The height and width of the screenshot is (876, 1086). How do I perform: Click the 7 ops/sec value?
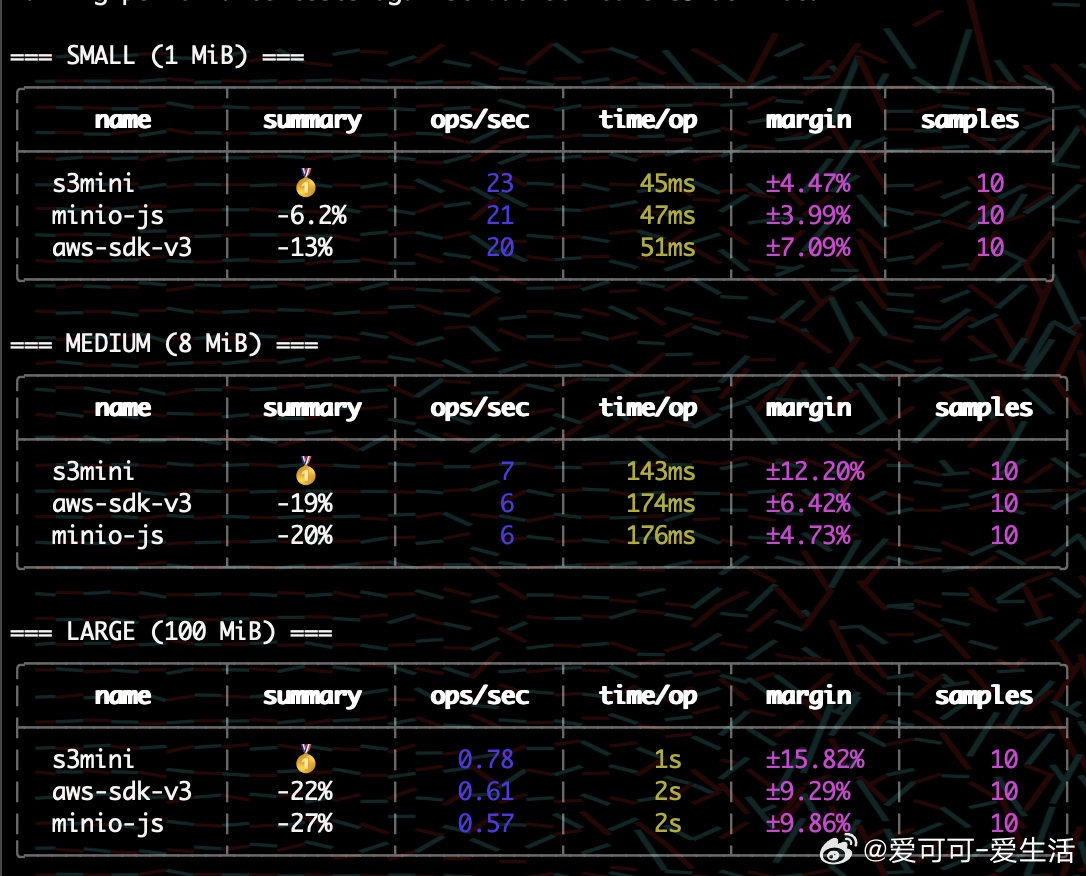[507, 472]
